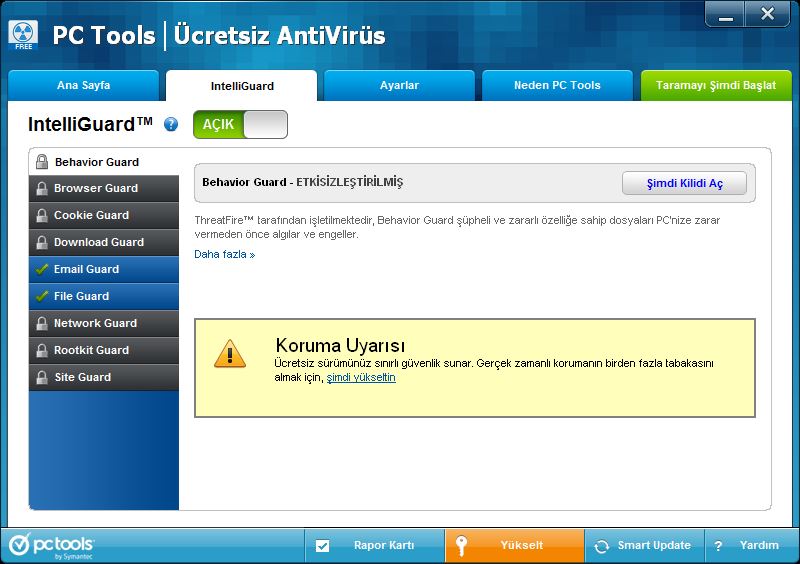The height and width of the screenshot is (564, 800).
Task: Select Network Guard in the sidebar
Action: [x=104, y=323]
